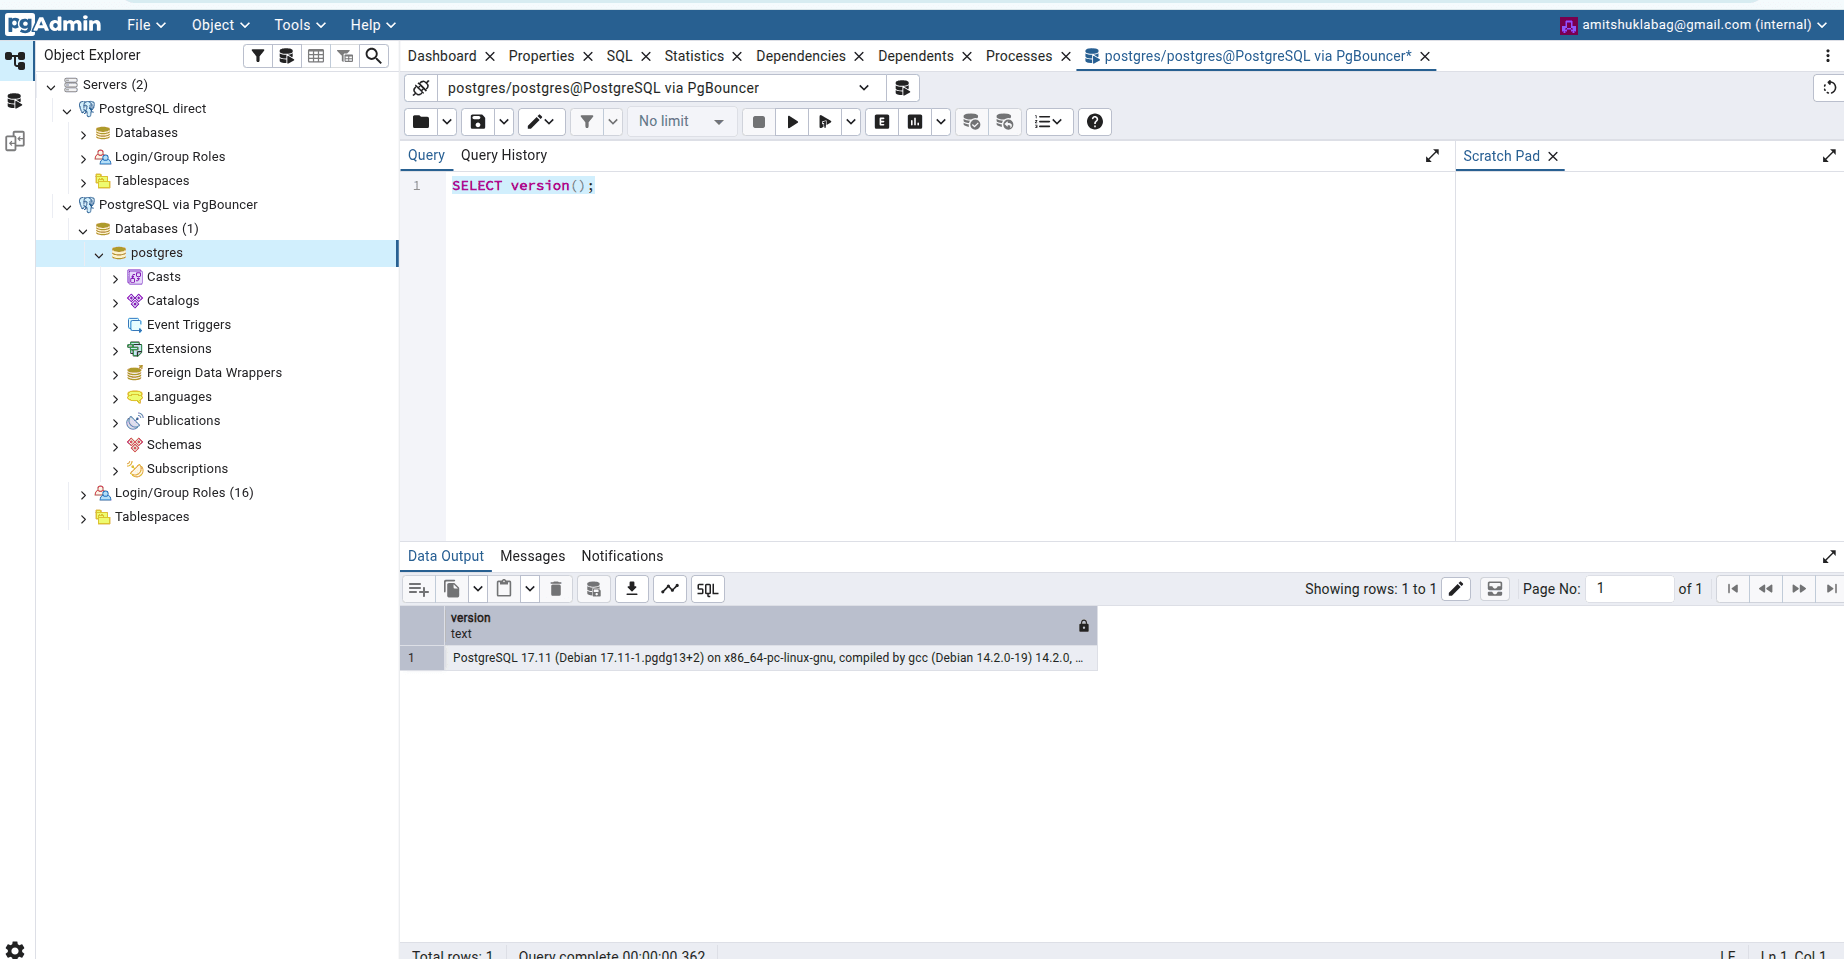Switch to the Dashboard tab
The image size is (1844, 959).
[442, 56]
